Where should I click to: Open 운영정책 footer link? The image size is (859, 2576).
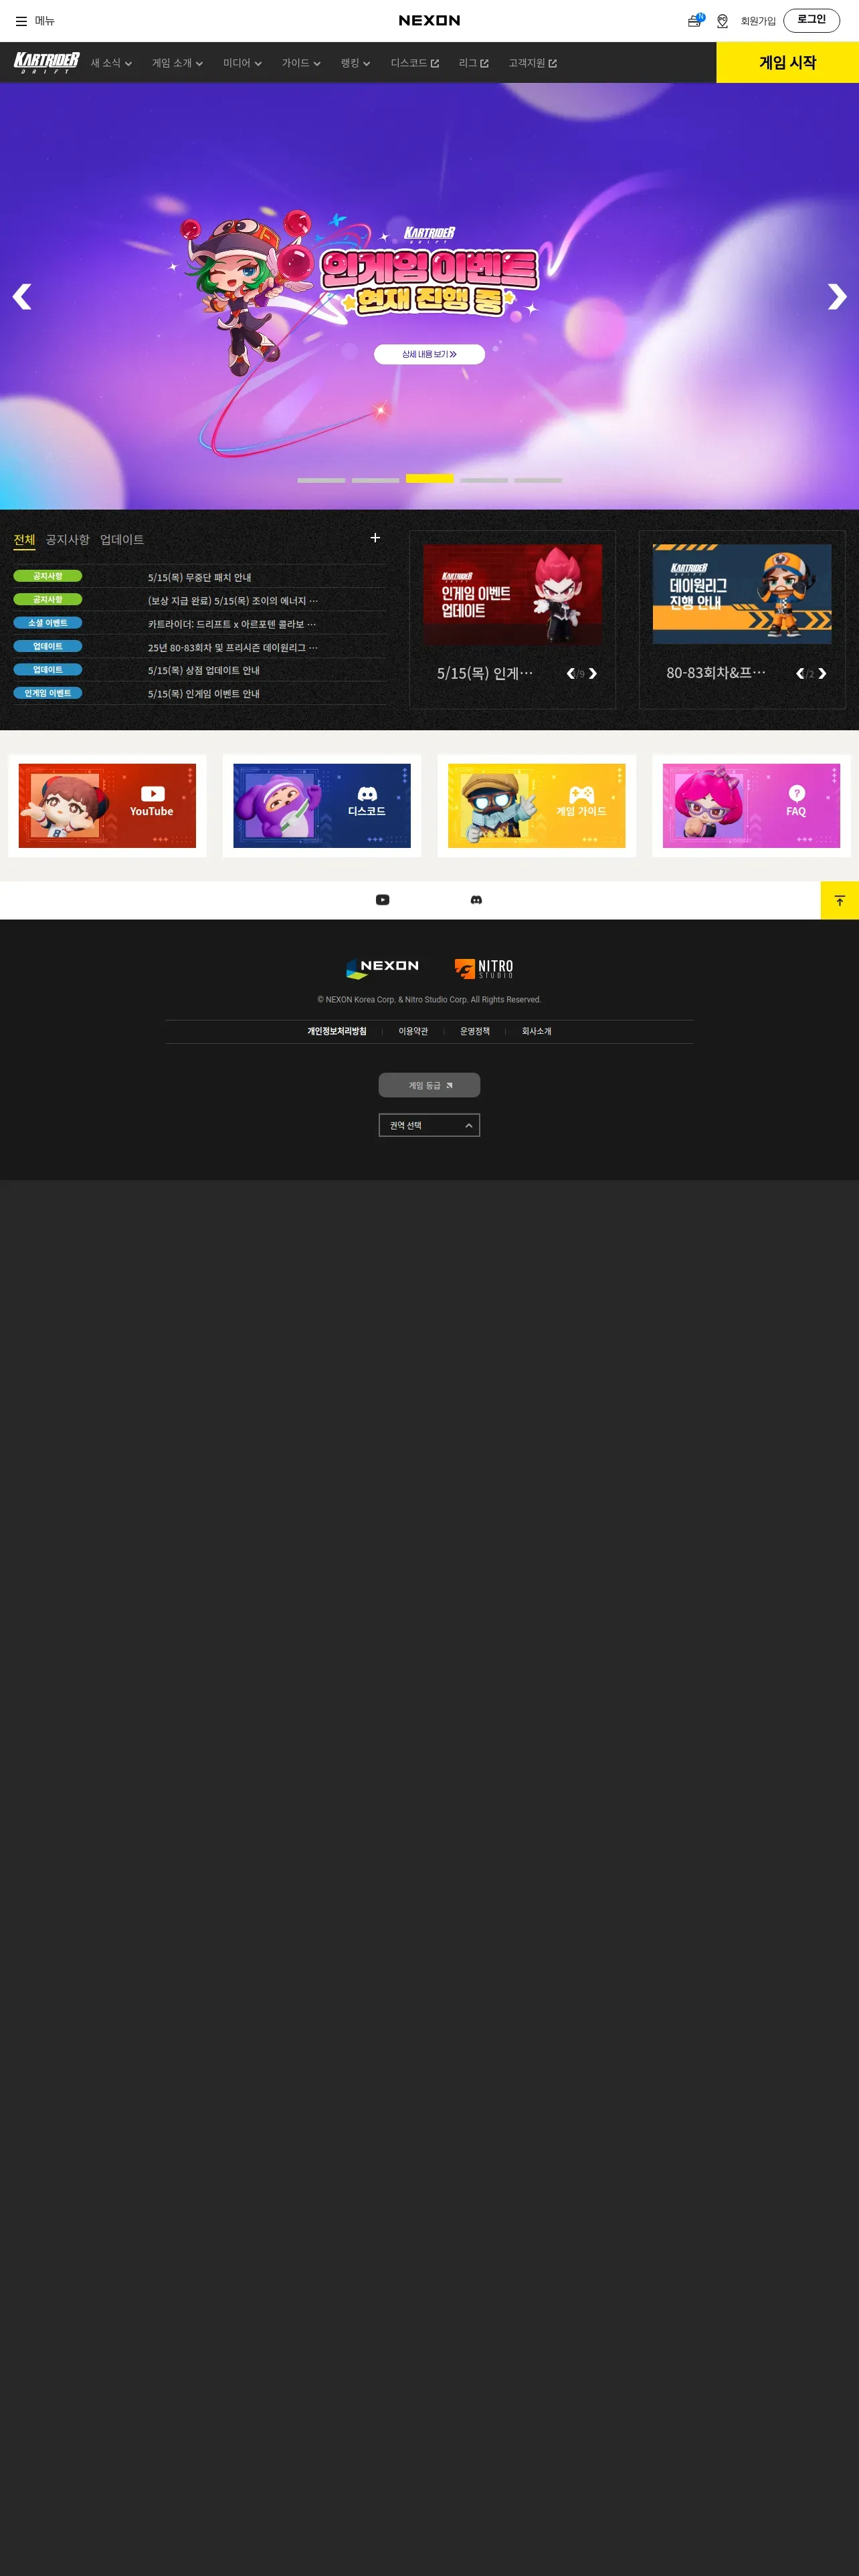coord(475,1031)
